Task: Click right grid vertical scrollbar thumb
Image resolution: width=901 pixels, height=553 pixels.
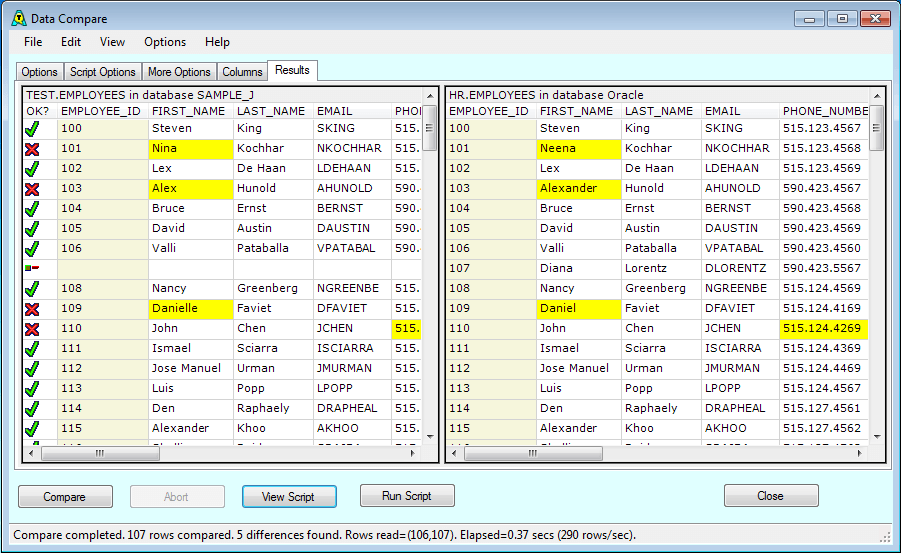Action: tap(877, 128)
